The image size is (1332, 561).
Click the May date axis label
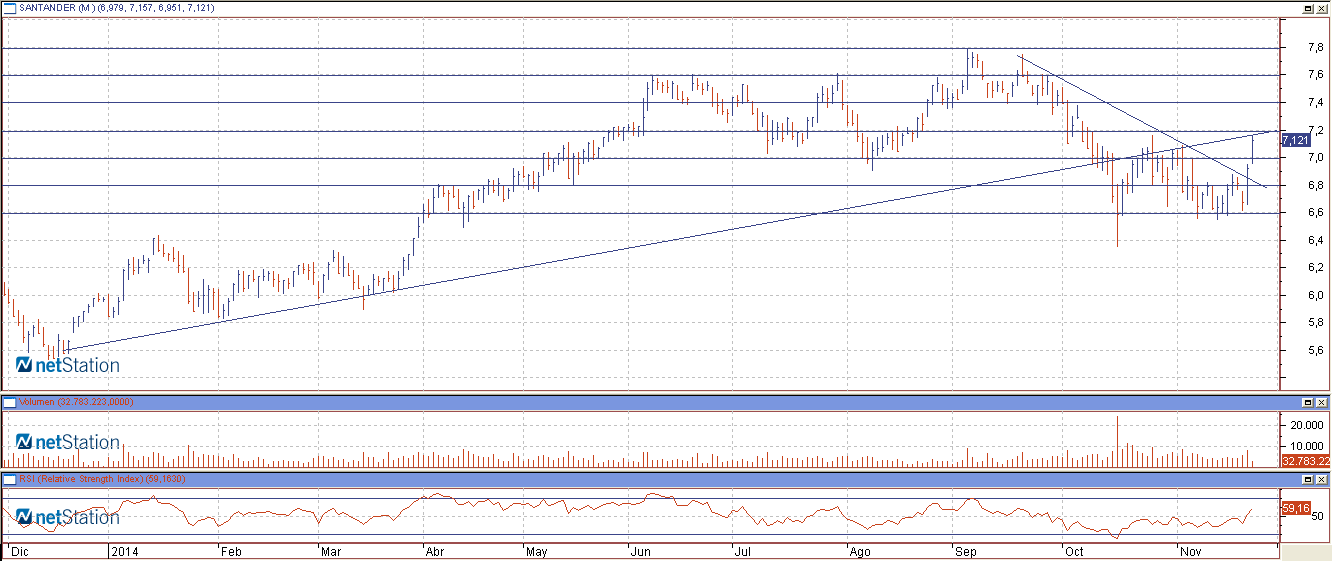click(537, 551)
